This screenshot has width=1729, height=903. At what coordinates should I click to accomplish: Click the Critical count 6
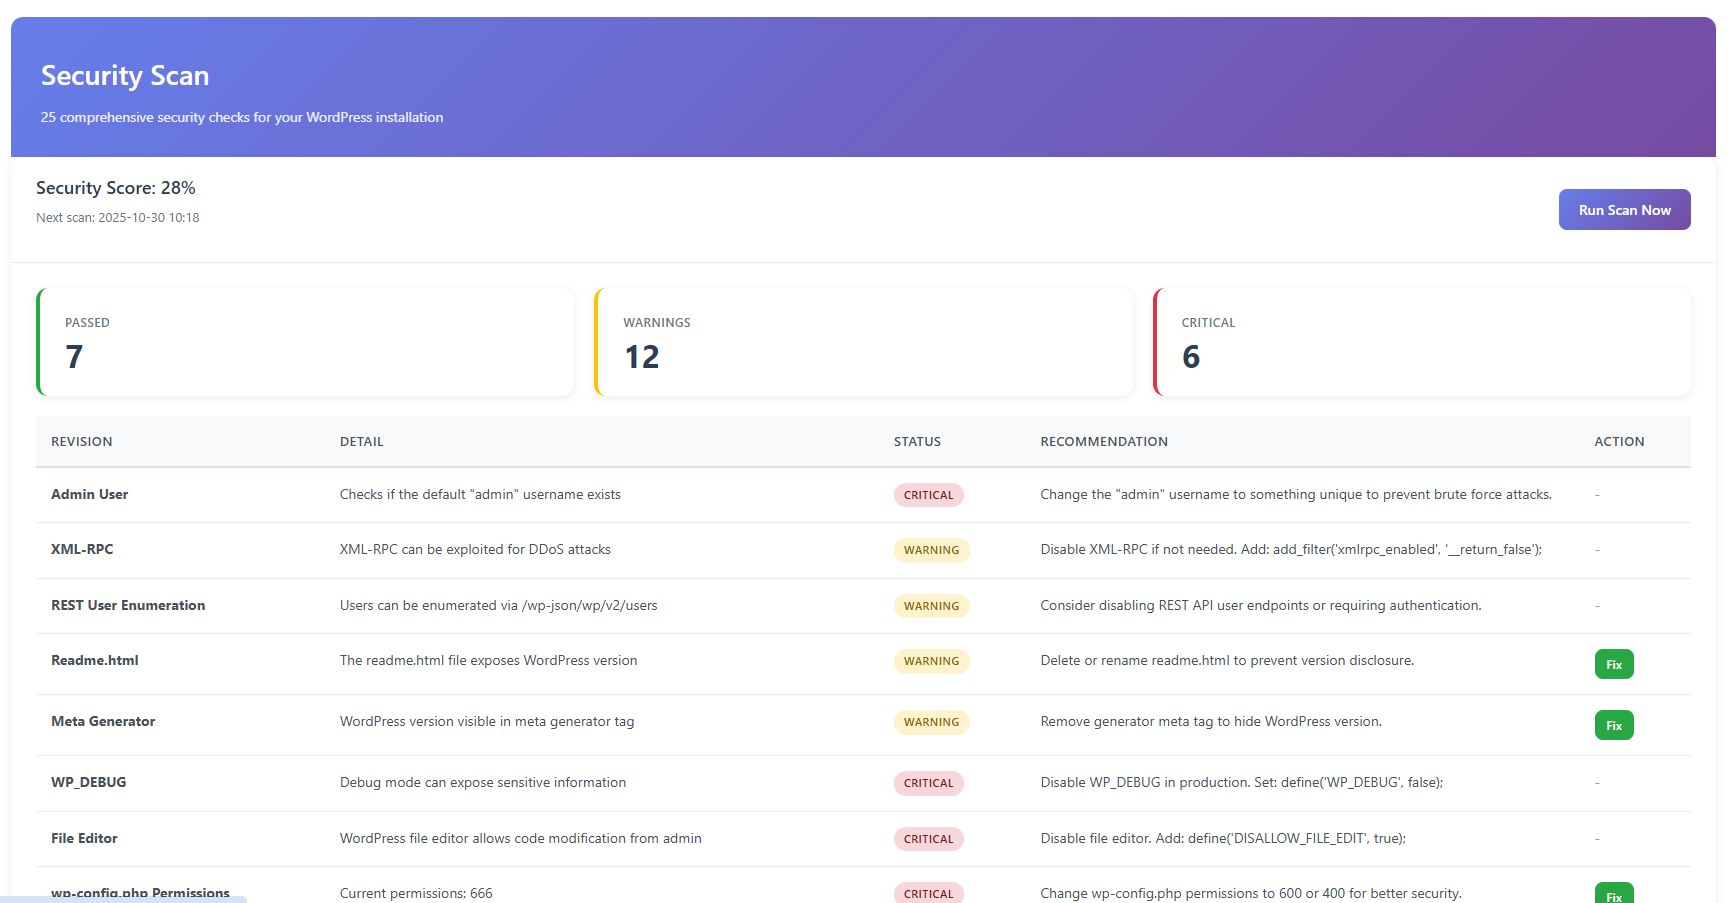(1191, 357)
